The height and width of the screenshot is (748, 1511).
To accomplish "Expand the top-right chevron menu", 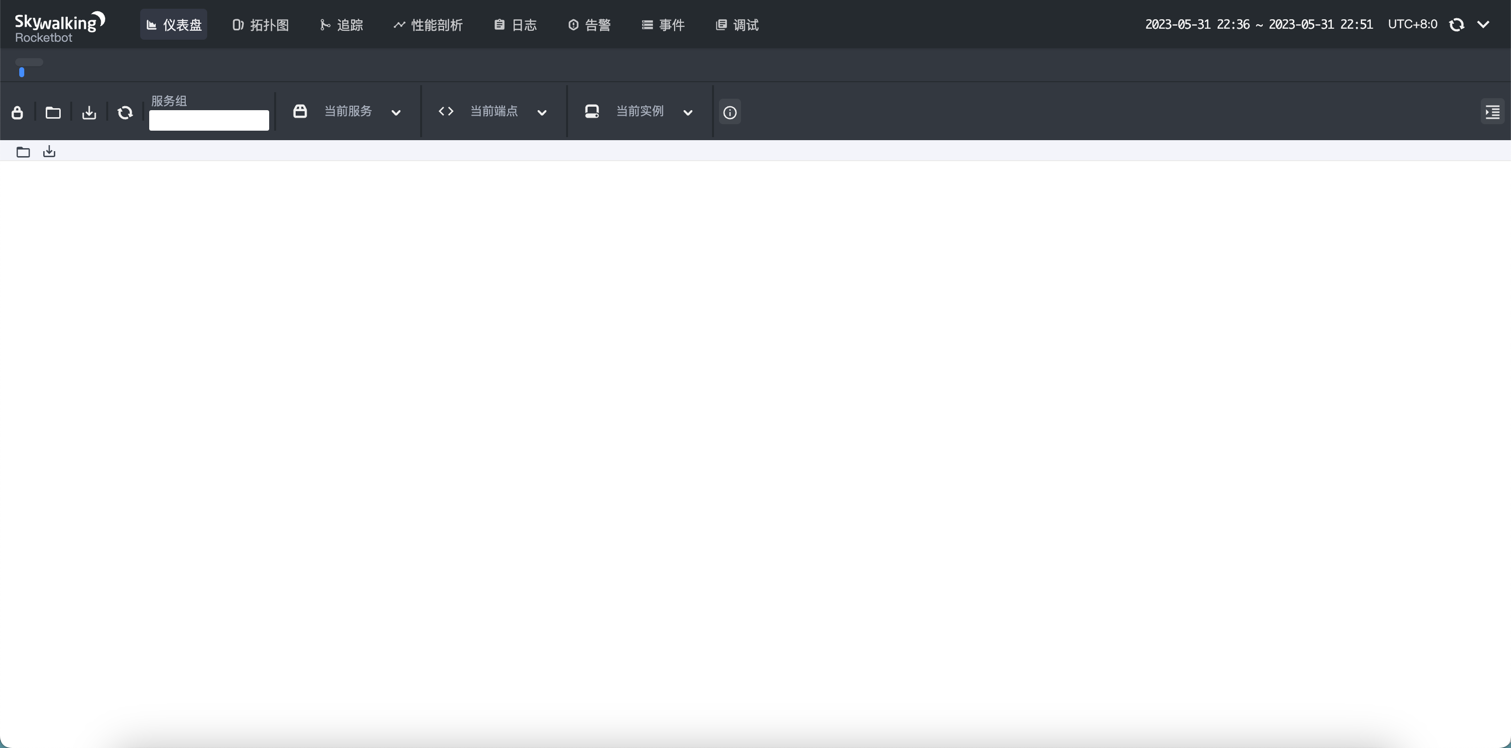I will coord(1483,25).
